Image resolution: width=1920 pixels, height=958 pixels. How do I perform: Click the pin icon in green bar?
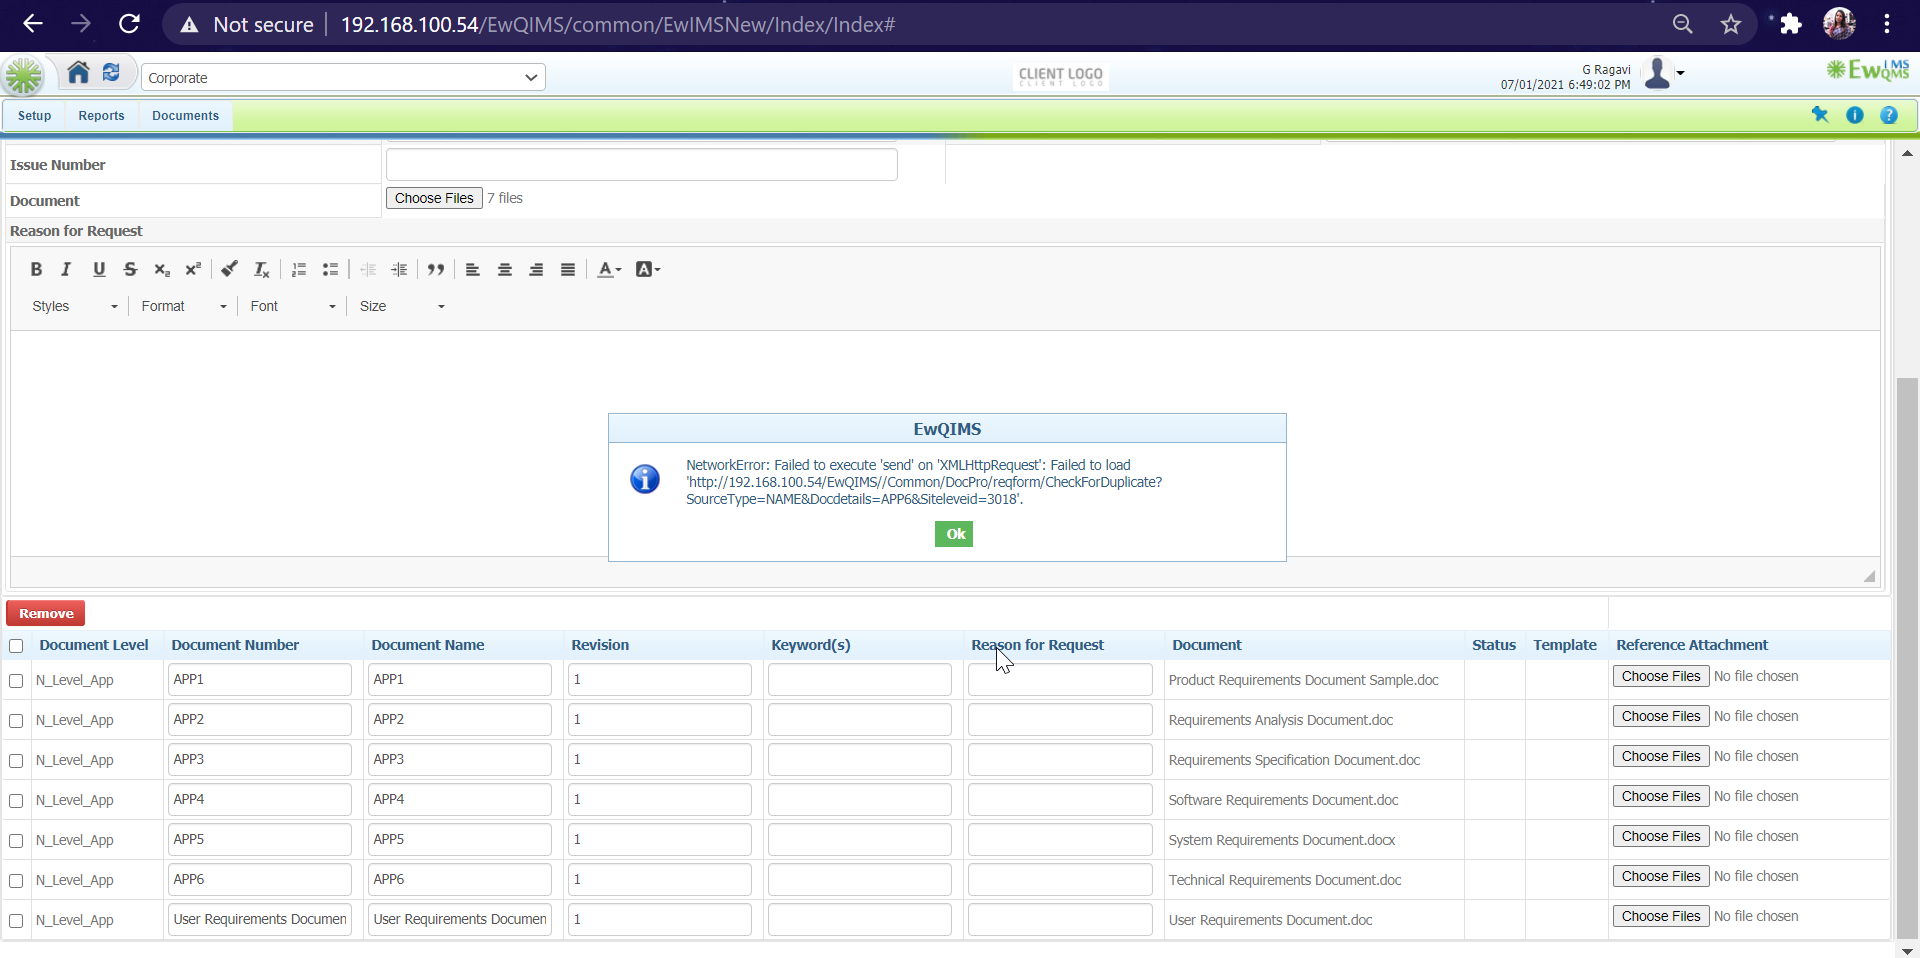(1820, 115)
